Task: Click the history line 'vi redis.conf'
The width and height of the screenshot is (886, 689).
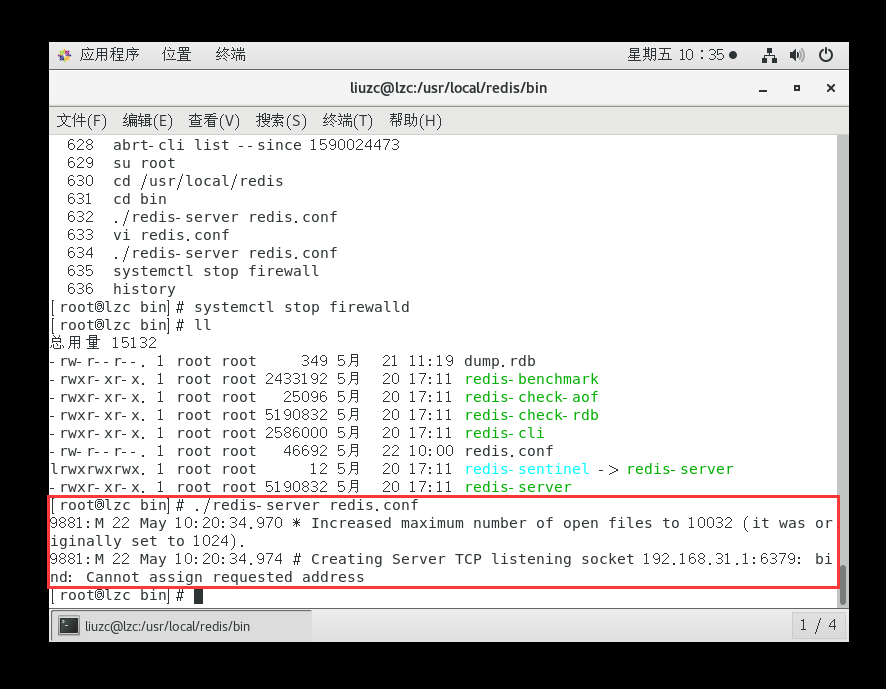Action: [171, 235]
